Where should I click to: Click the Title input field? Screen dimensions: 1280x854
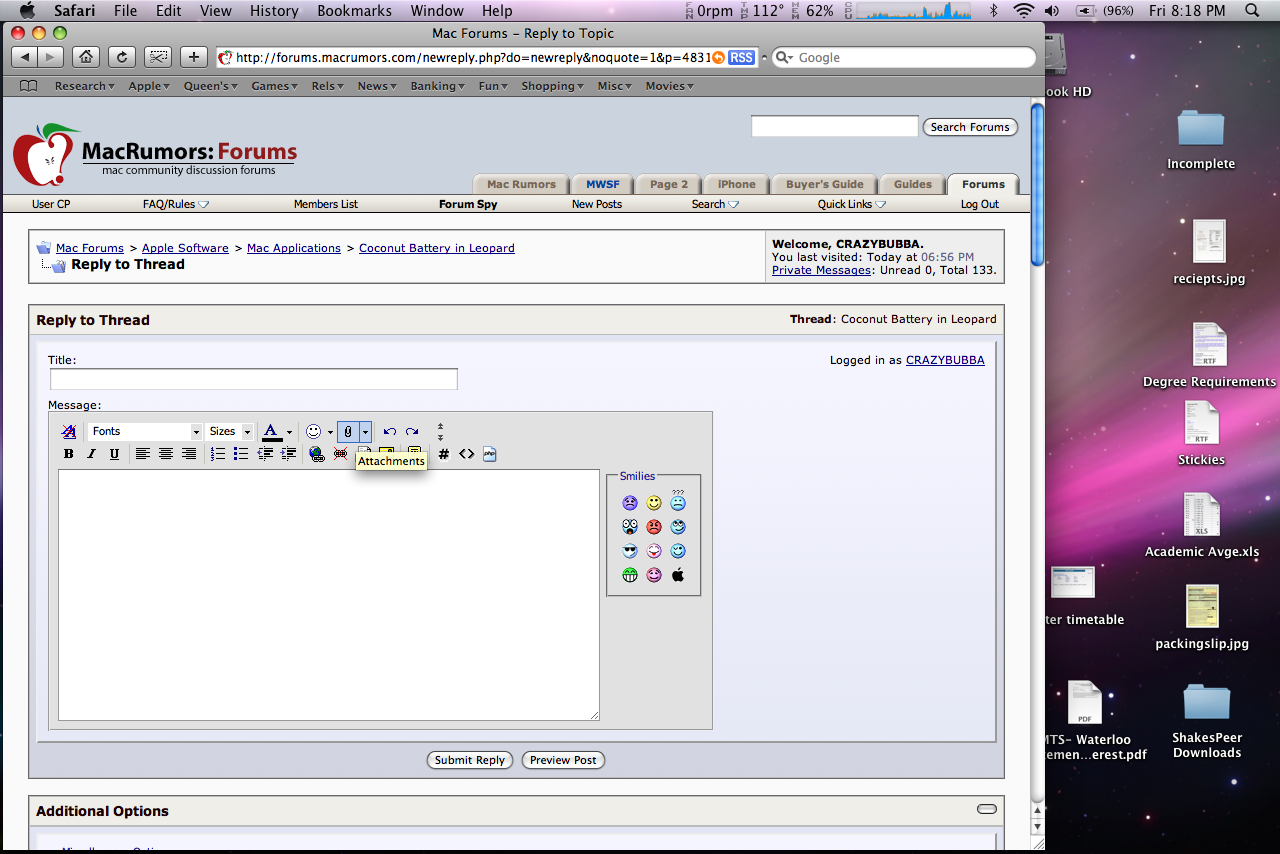[254, 379]
